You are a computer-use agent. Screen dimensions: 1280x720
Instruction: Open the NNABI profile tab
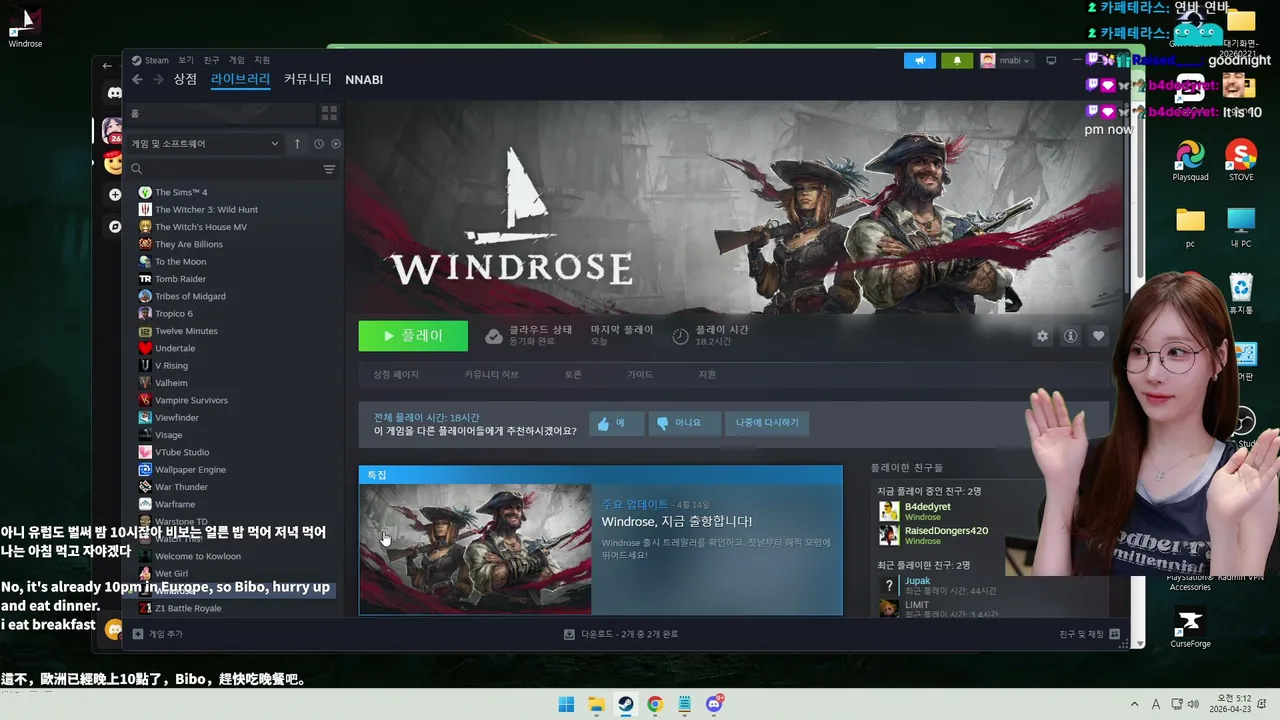(364, 80)
